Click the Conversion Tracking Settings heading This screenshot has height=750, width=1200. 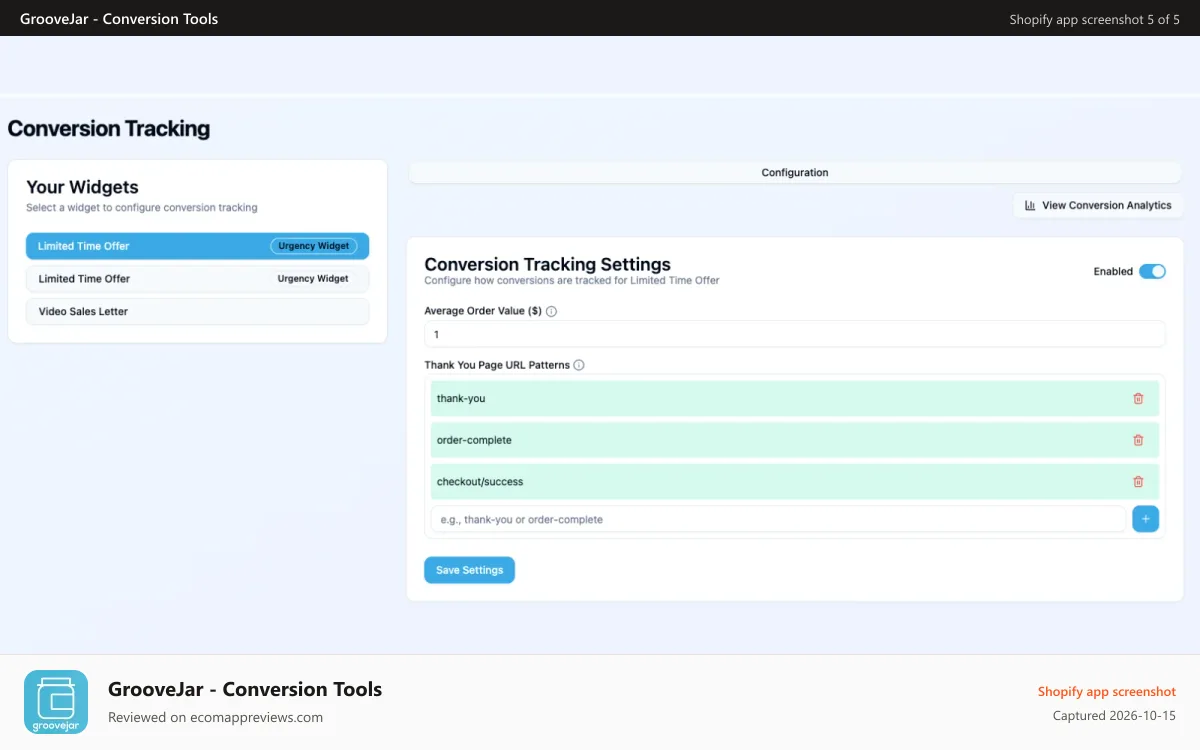coord(547,264)
